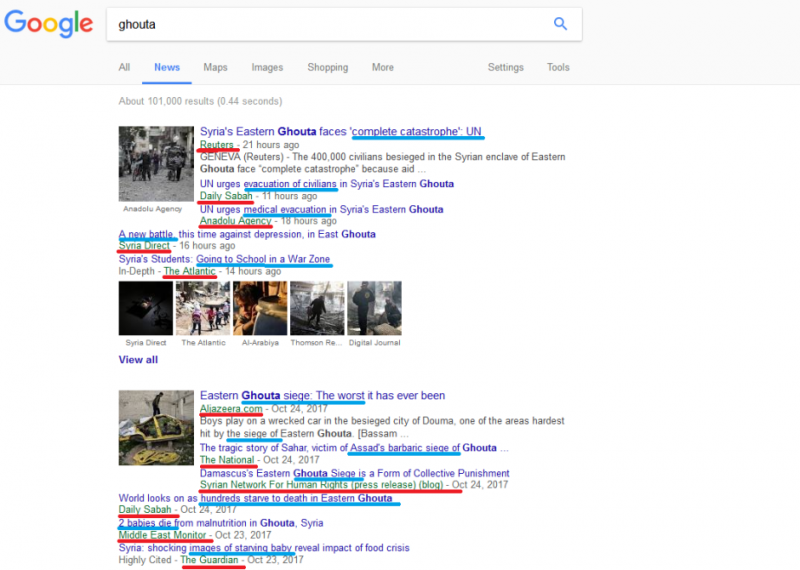Image resolution: width=800 pixels, height=570 pixels.
Task: Open World looks on as hundreds starve headline
Action: pos(256,498)
